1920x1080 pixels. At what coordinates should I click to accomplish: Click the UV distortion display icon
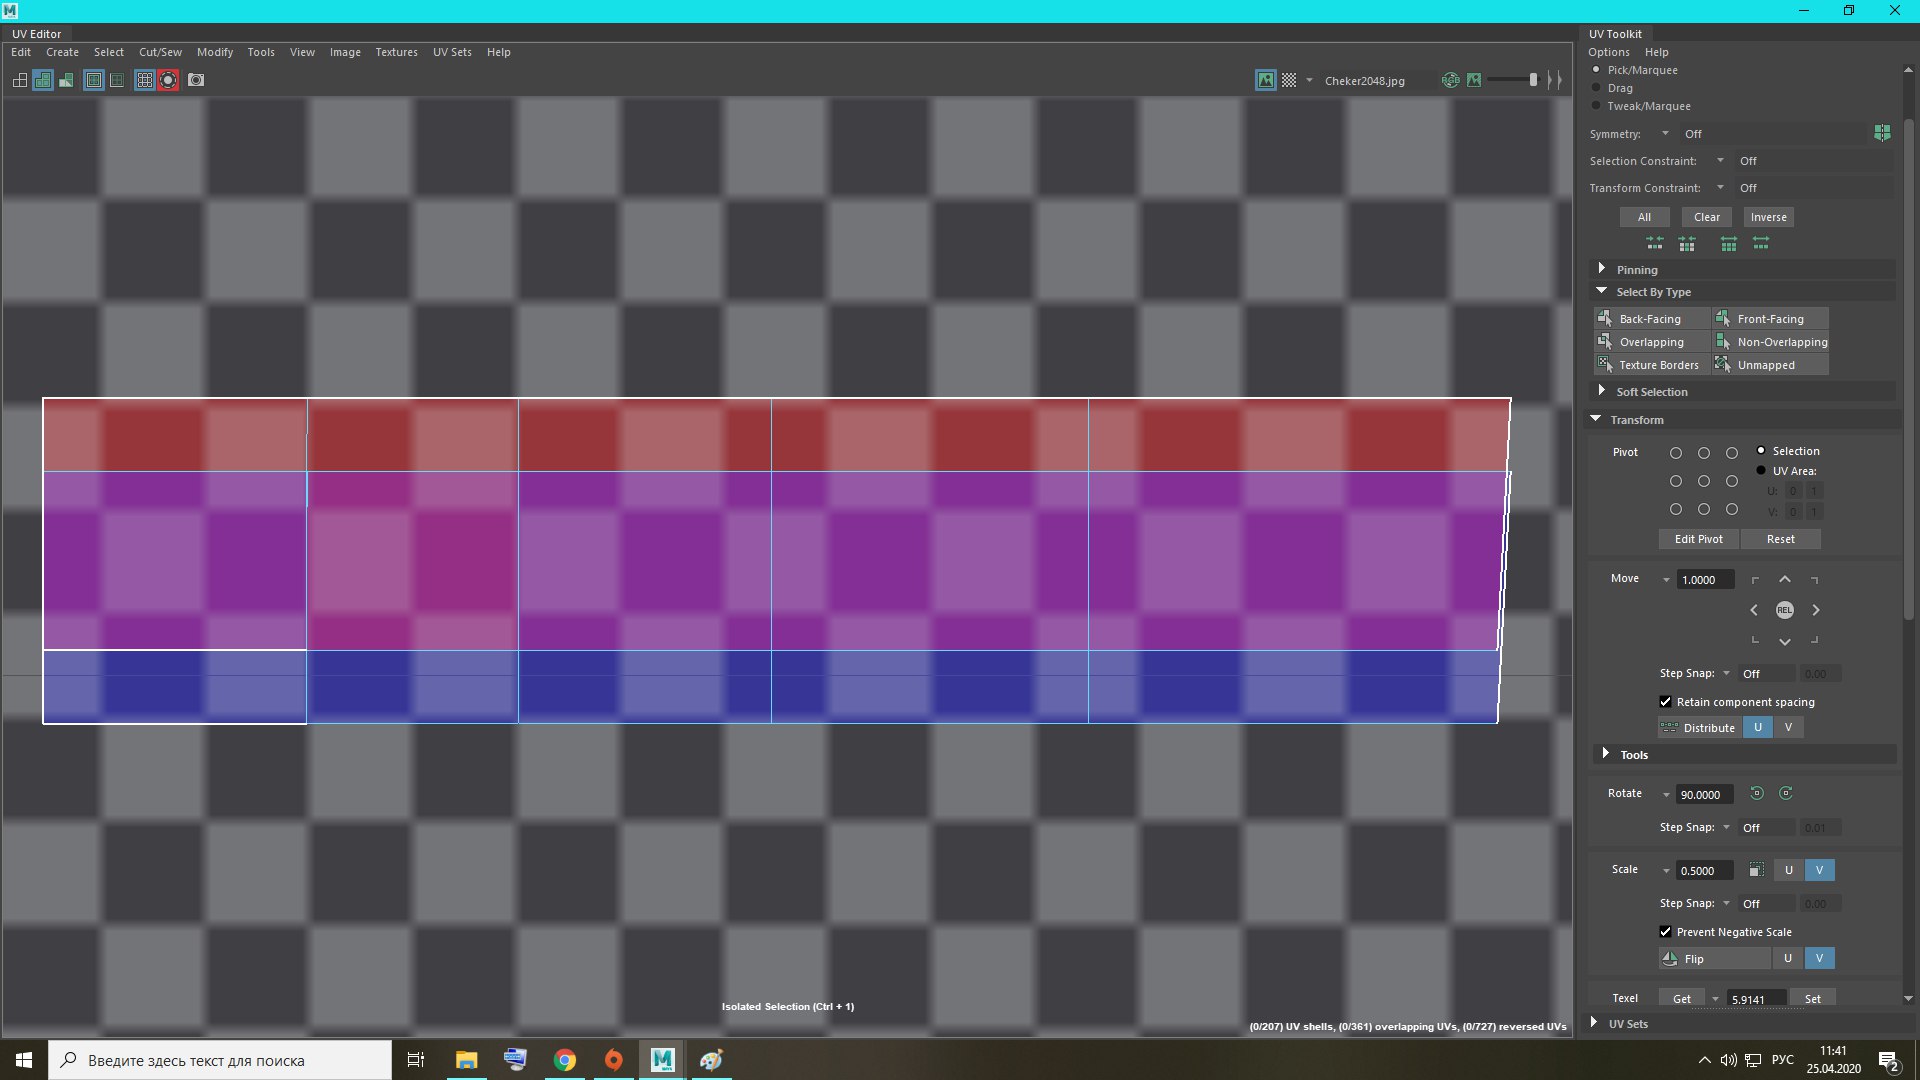(66, 80)
